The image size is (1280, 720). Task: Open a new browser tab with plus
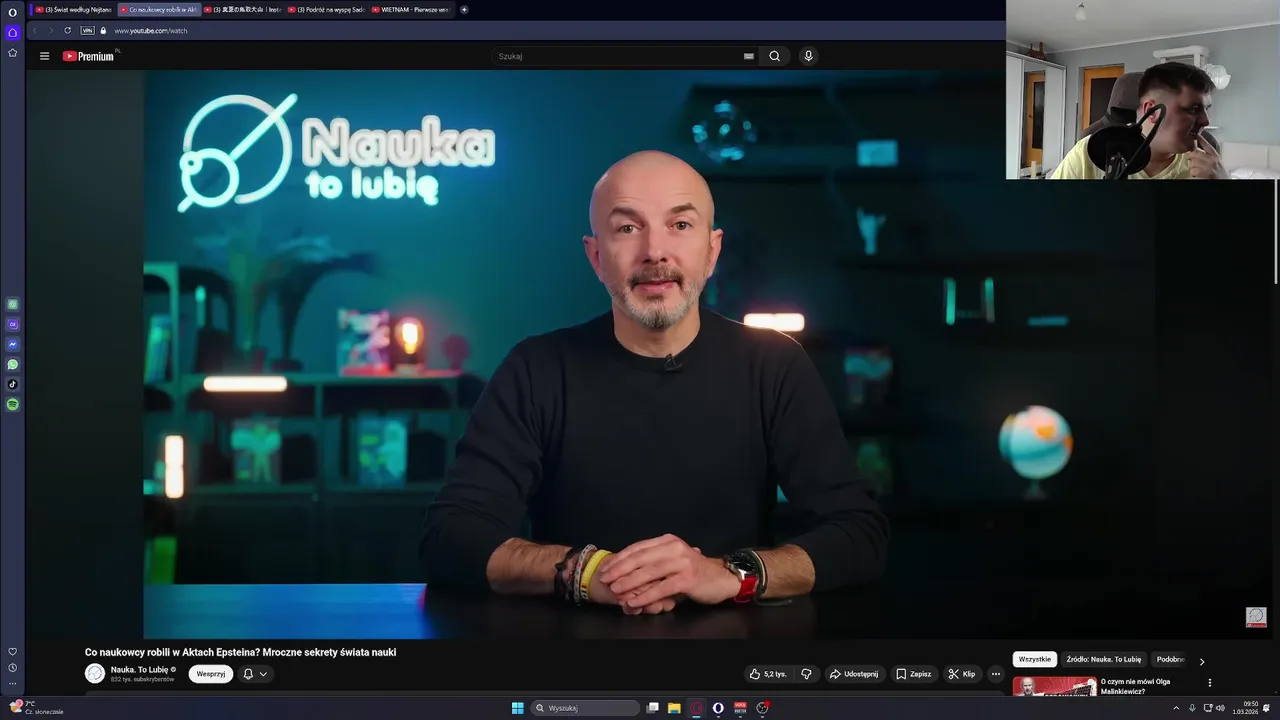pos(464,9)
